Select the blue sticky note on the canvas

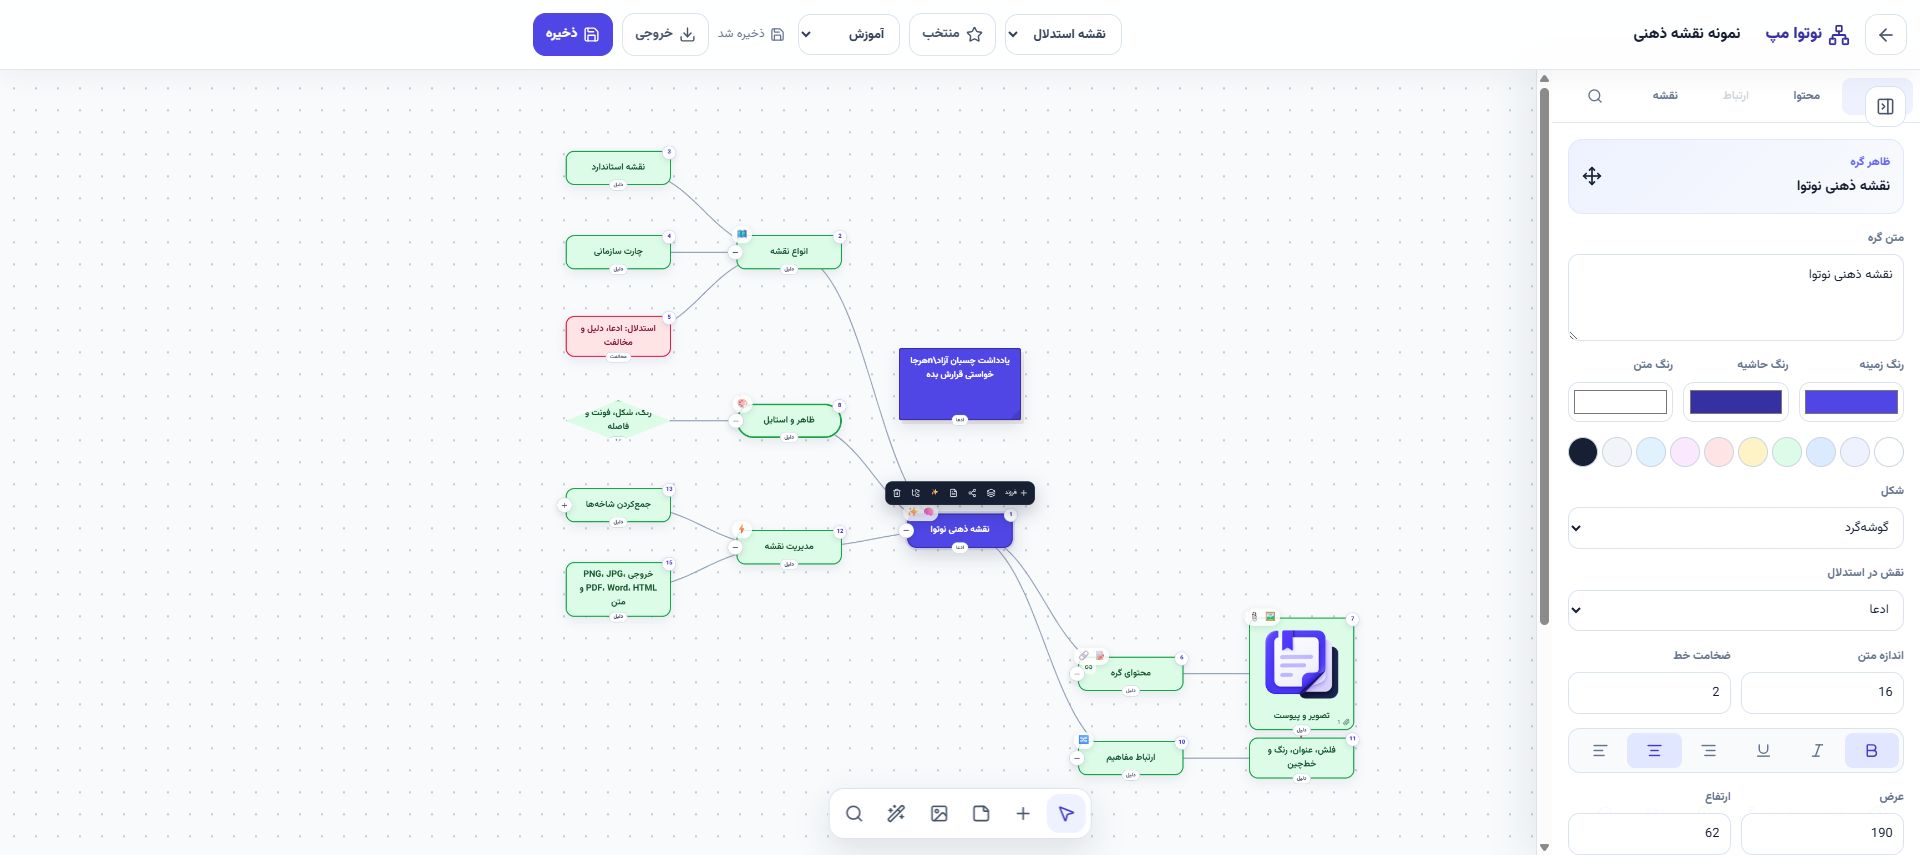click(x=960, y=384)
